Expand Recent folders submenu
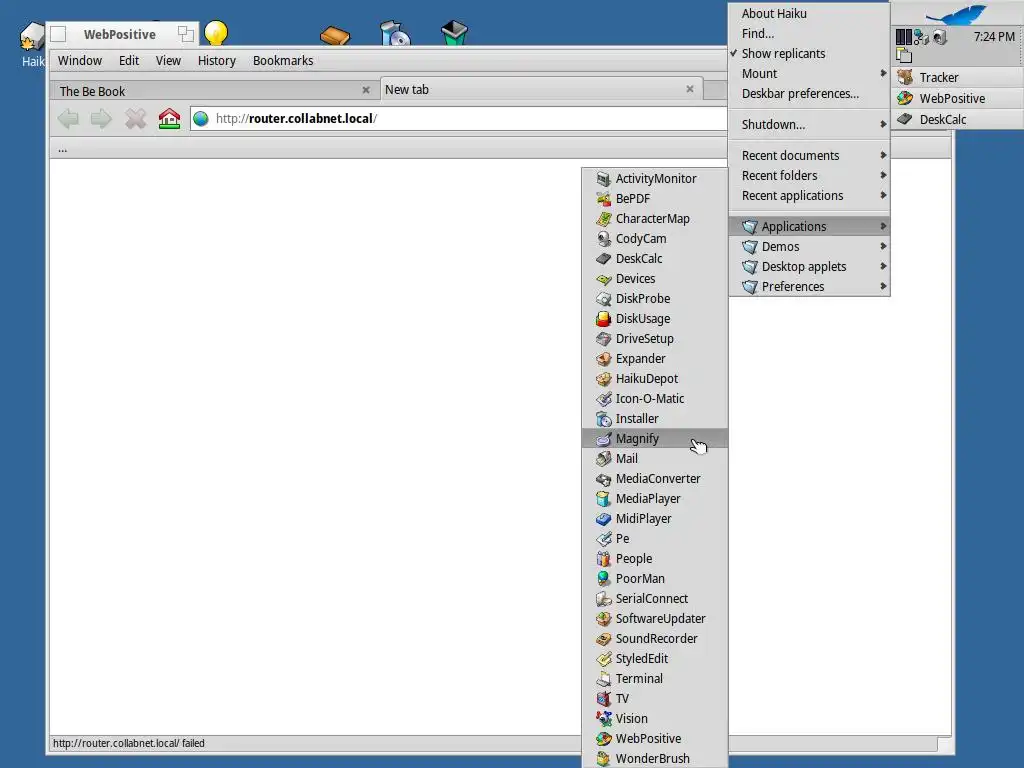1024x768 pixels. pos(809,176)
